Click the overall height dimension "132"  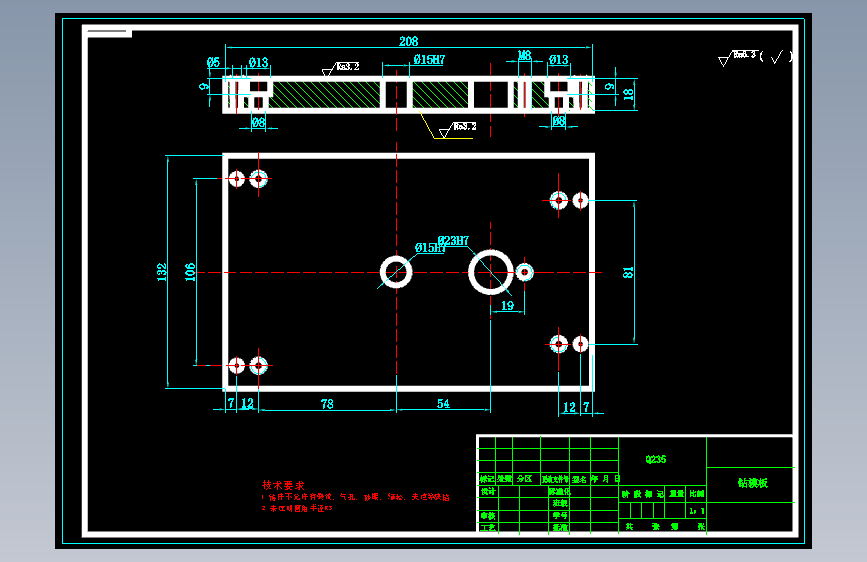coord(161,272)
